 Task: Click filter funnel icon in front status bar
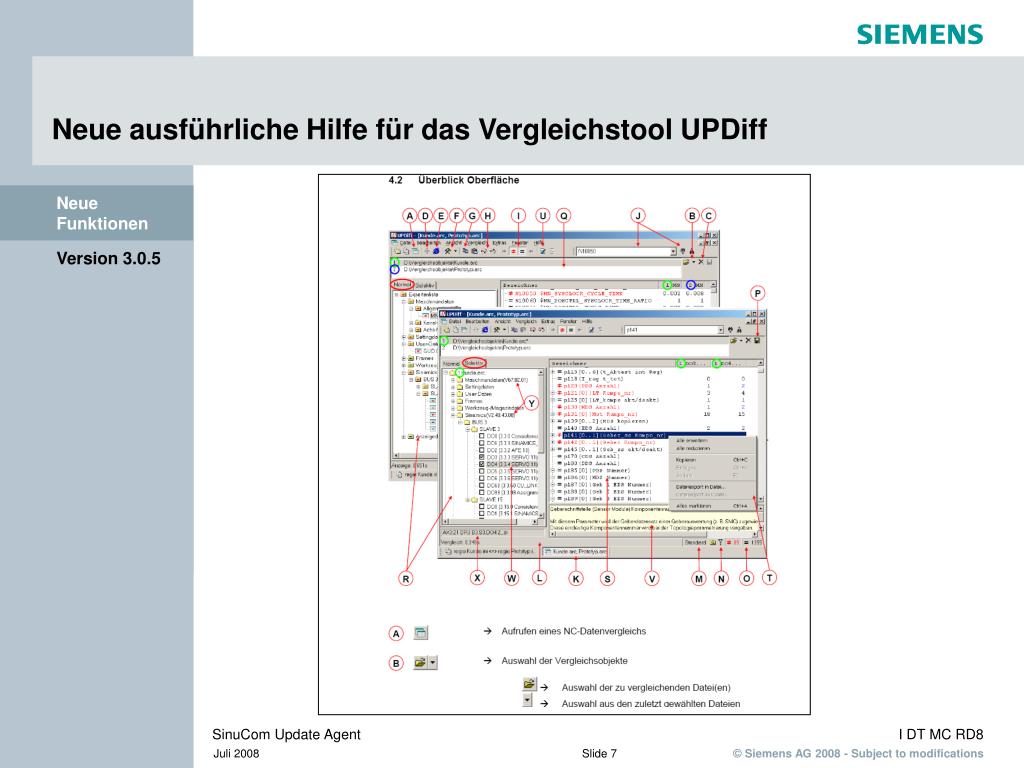coord(720,542)
